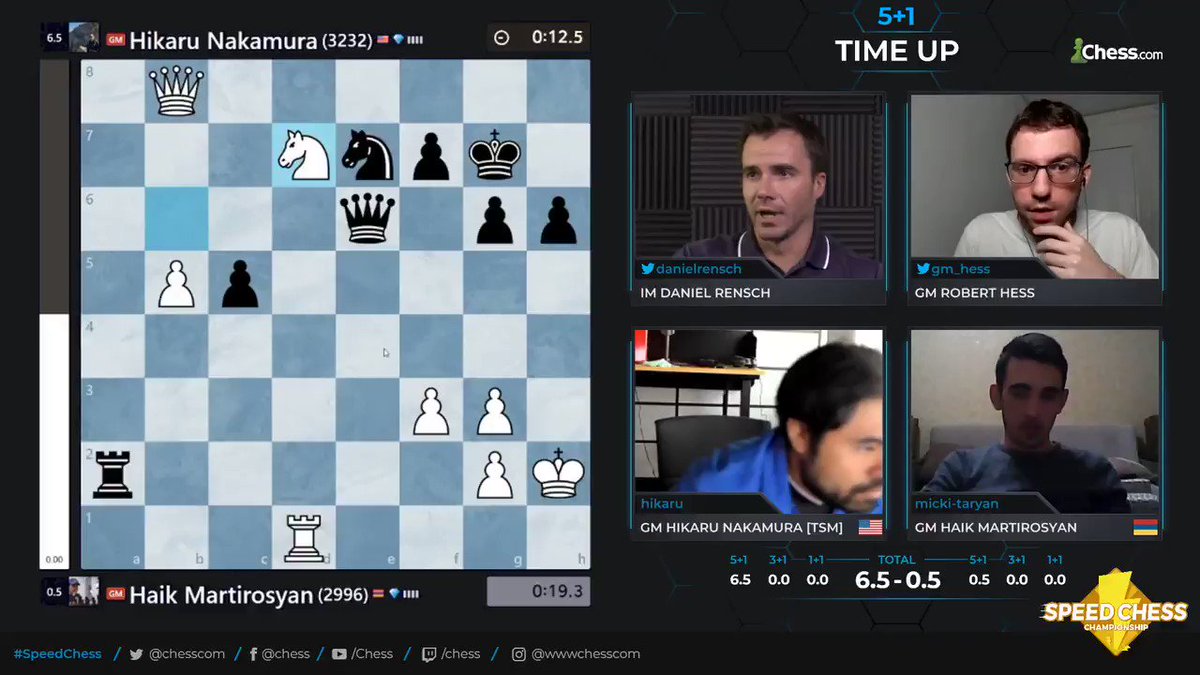Click the /Chess YouTube link text
Image resolution: width=1200 pixels, height=675 pixels.
click(373, 654)
